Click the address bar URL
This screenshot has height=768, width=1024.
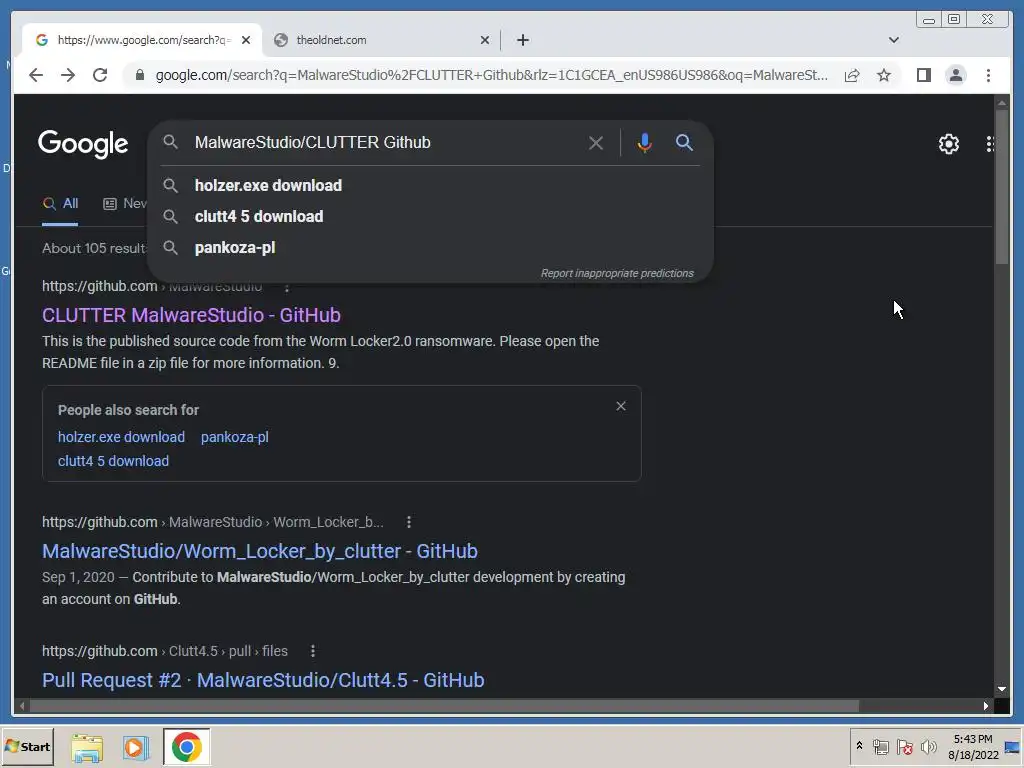tap(491, 75)
